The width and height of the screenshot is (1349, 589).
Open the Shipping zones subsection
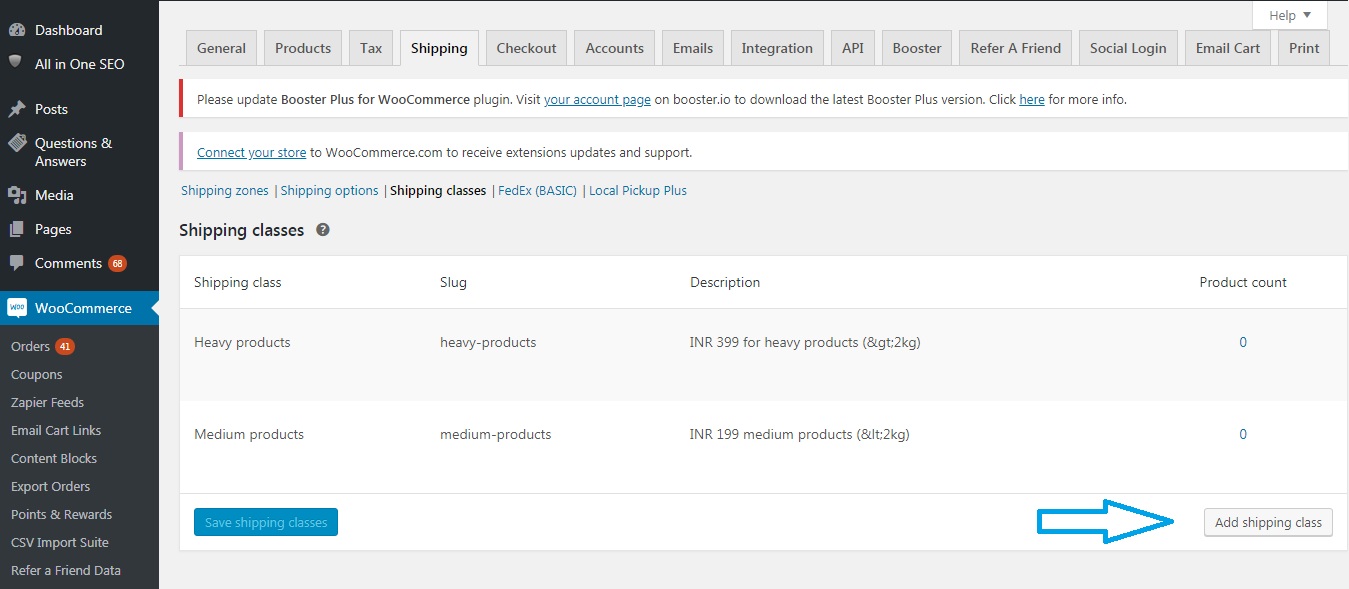click(225, 190)
